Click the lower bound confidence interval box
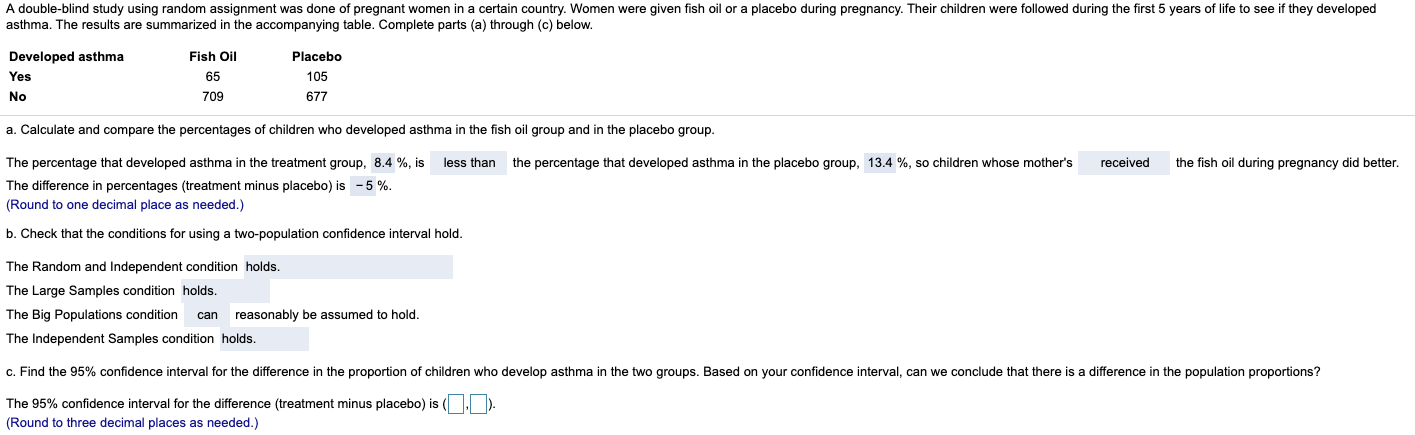 pyautogui.click(x=458, y=405)
